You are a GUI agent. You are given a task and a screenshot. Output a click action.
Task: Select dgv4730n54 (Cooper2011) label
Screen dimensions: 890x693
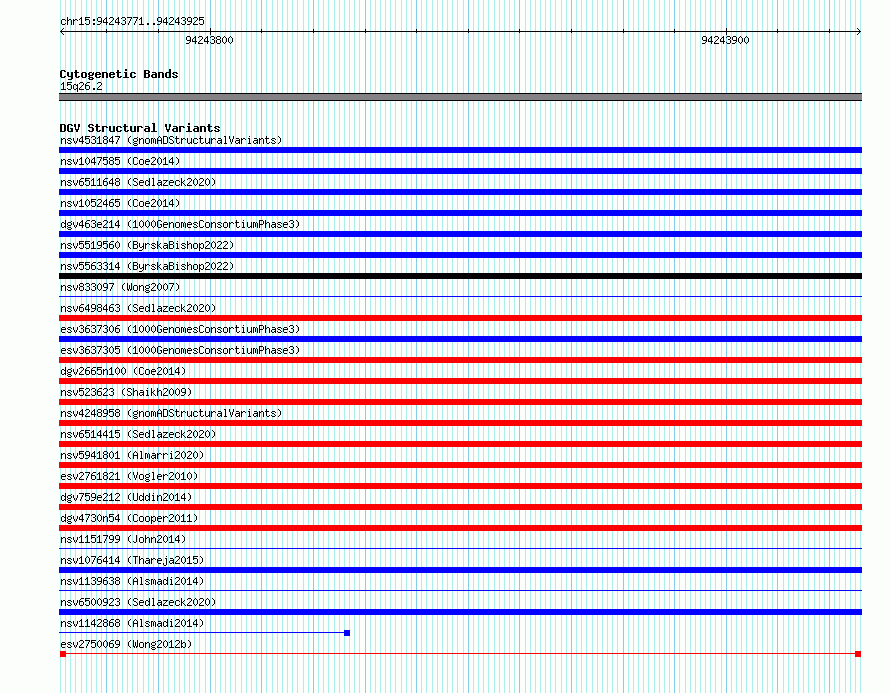click(x=129, y=518)
